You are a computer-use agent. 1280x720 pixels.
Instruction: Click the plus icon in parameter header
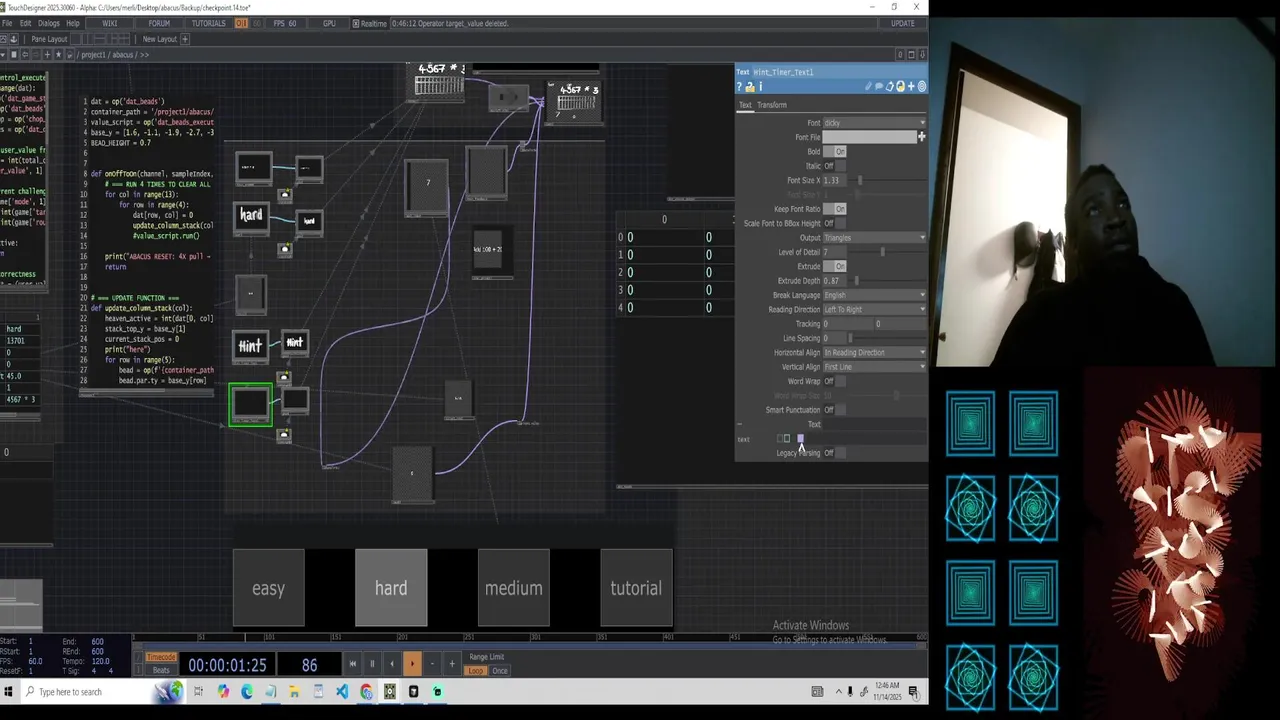(910, 87)
